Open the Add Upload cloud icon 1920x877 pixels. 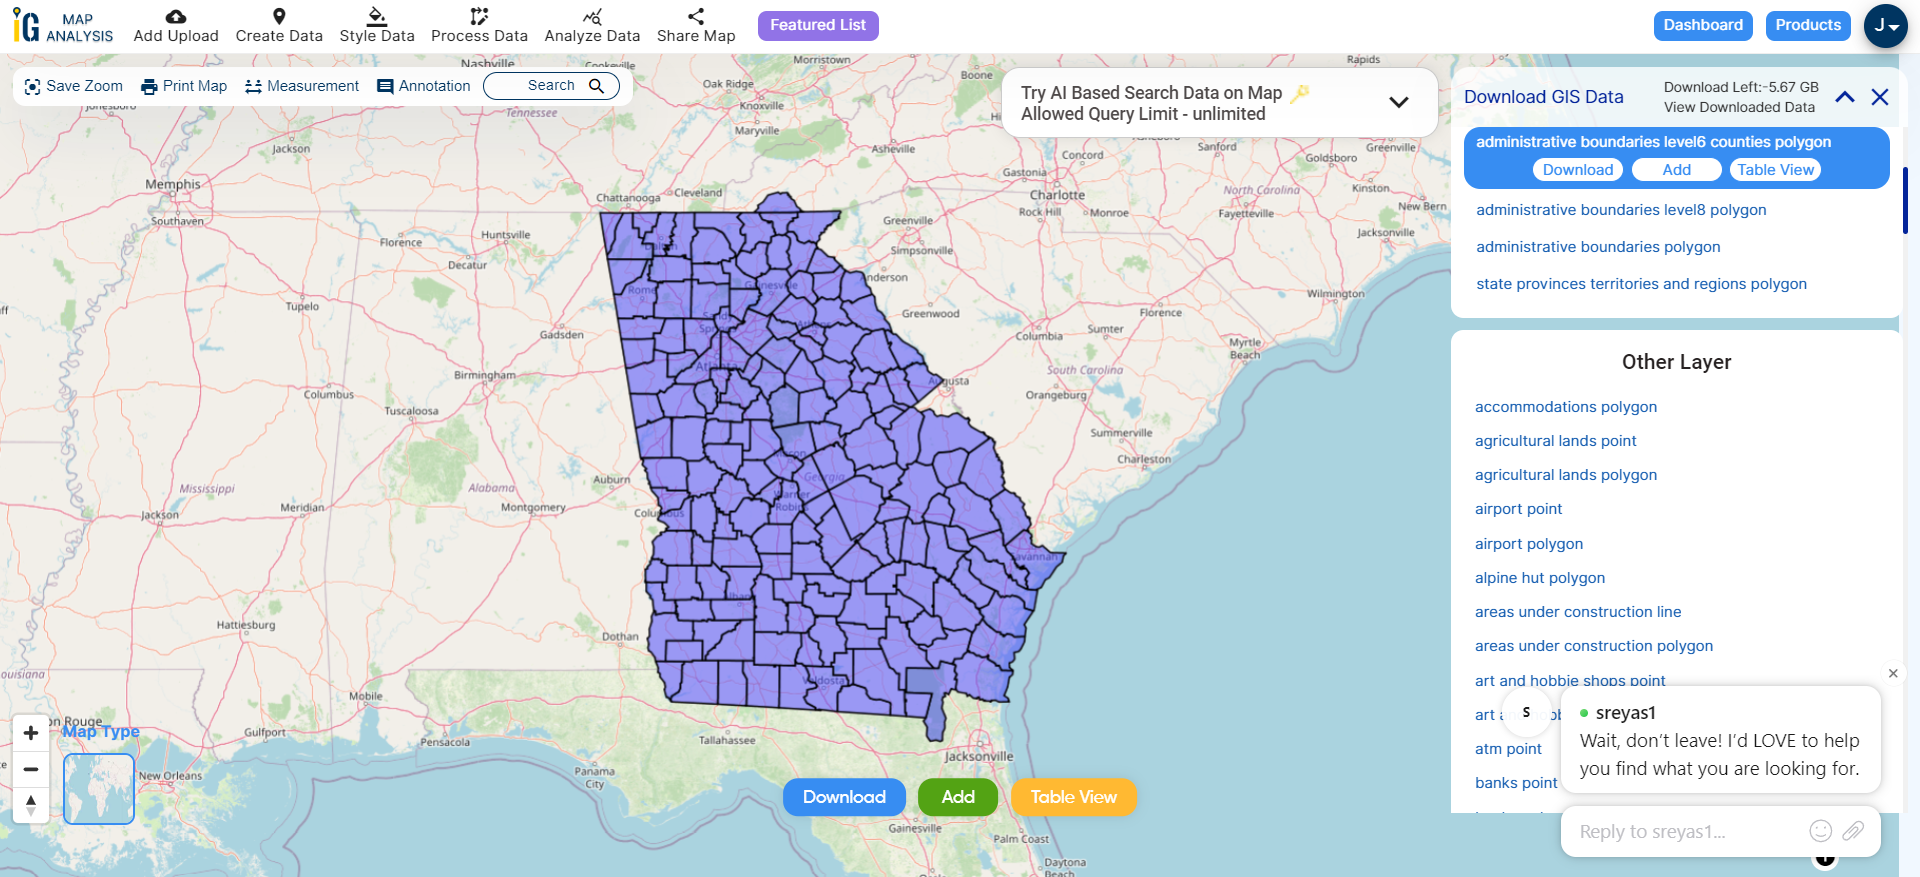click(x=175, y=16)
